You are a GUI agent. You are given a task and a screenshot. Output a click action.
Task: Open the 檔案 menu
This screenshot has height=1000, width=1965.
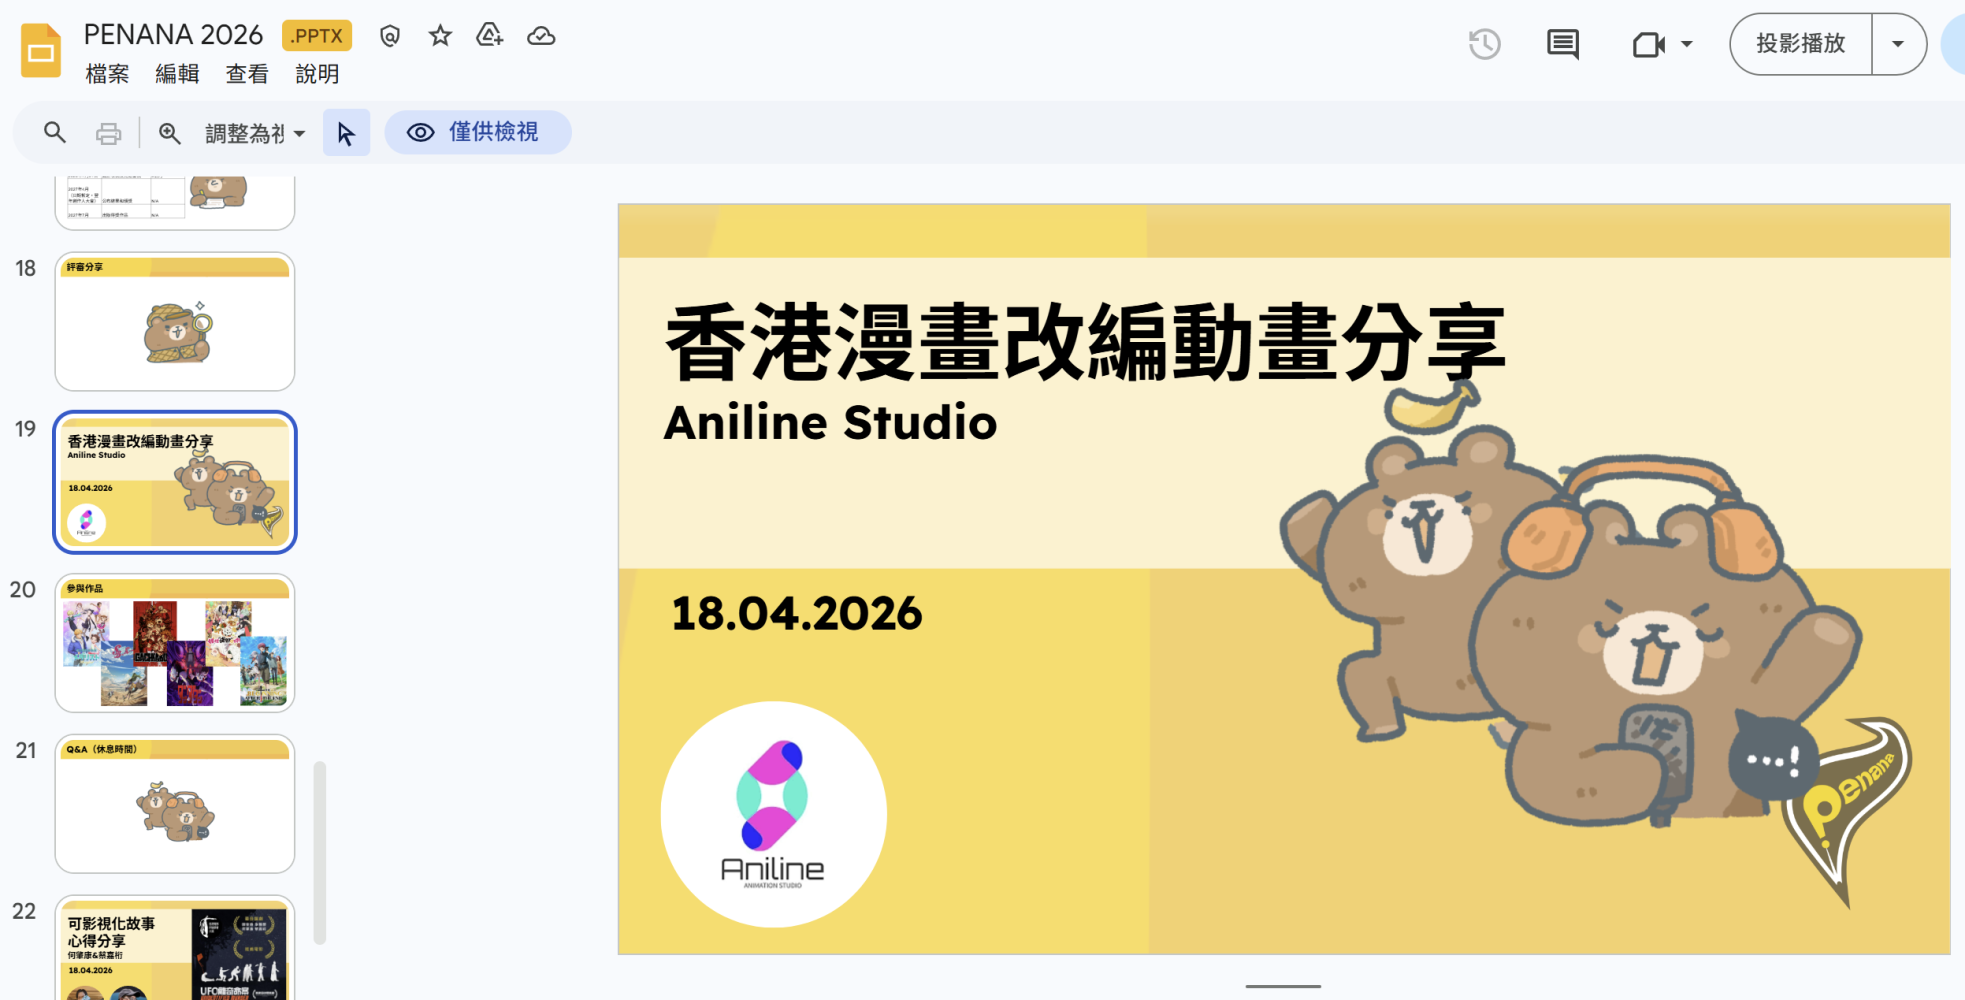[x=107, y=74]
